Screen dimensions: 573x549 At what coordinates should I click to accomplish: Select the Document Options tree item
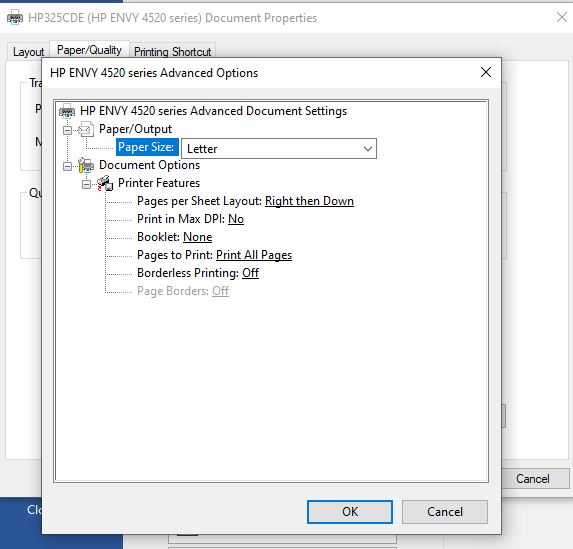pos(149,165)
